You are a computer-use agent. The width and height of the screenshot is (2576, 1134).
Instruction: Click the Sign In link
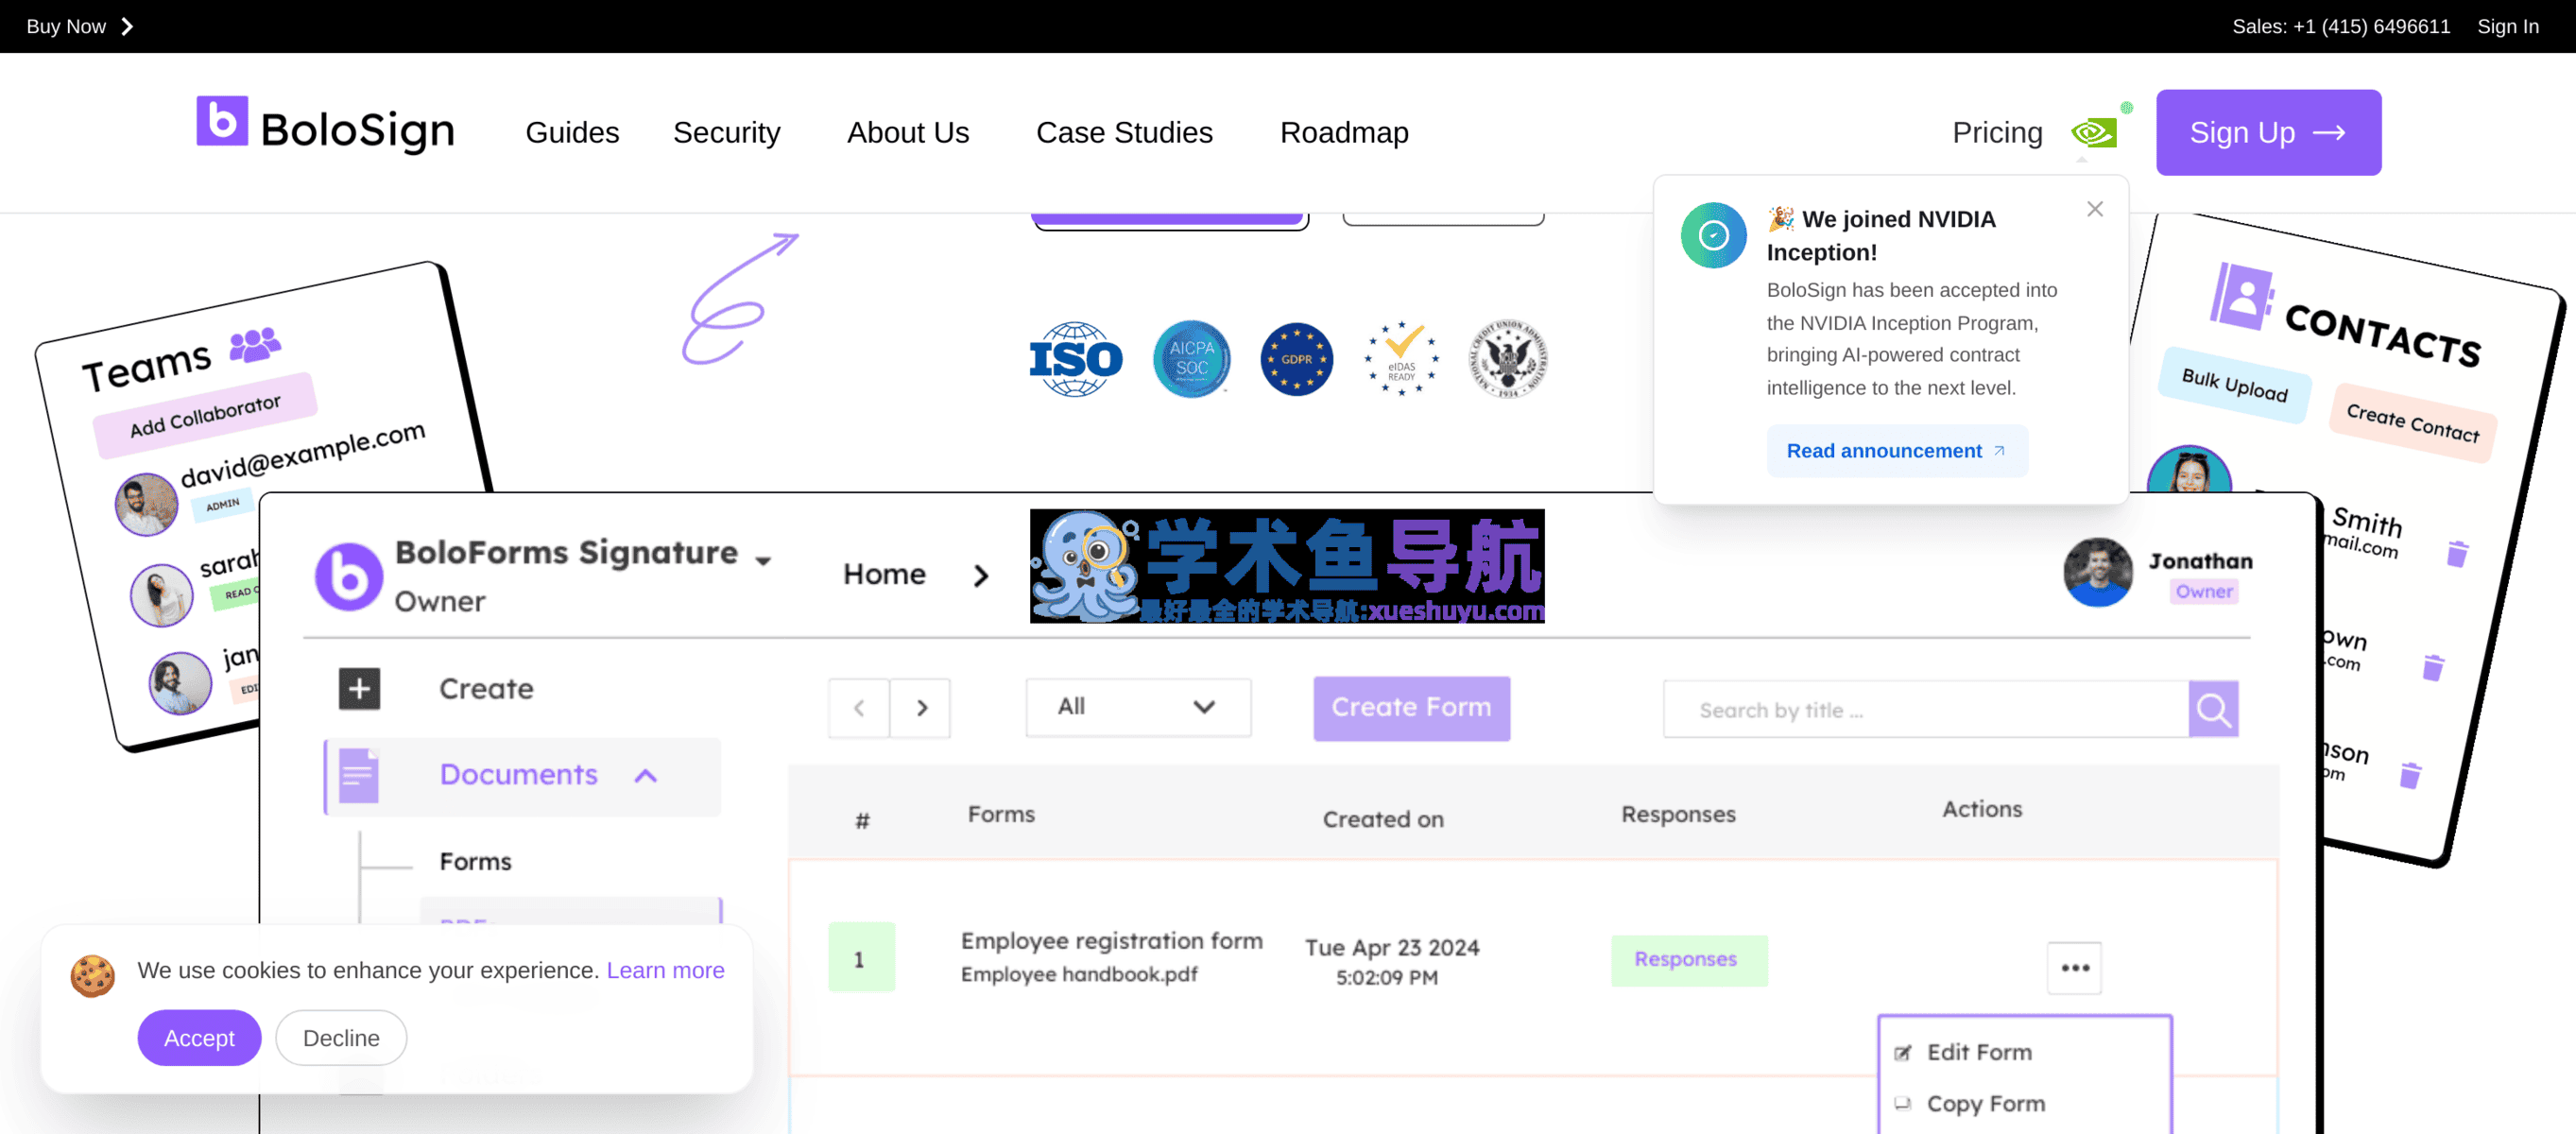[2507, 26]
